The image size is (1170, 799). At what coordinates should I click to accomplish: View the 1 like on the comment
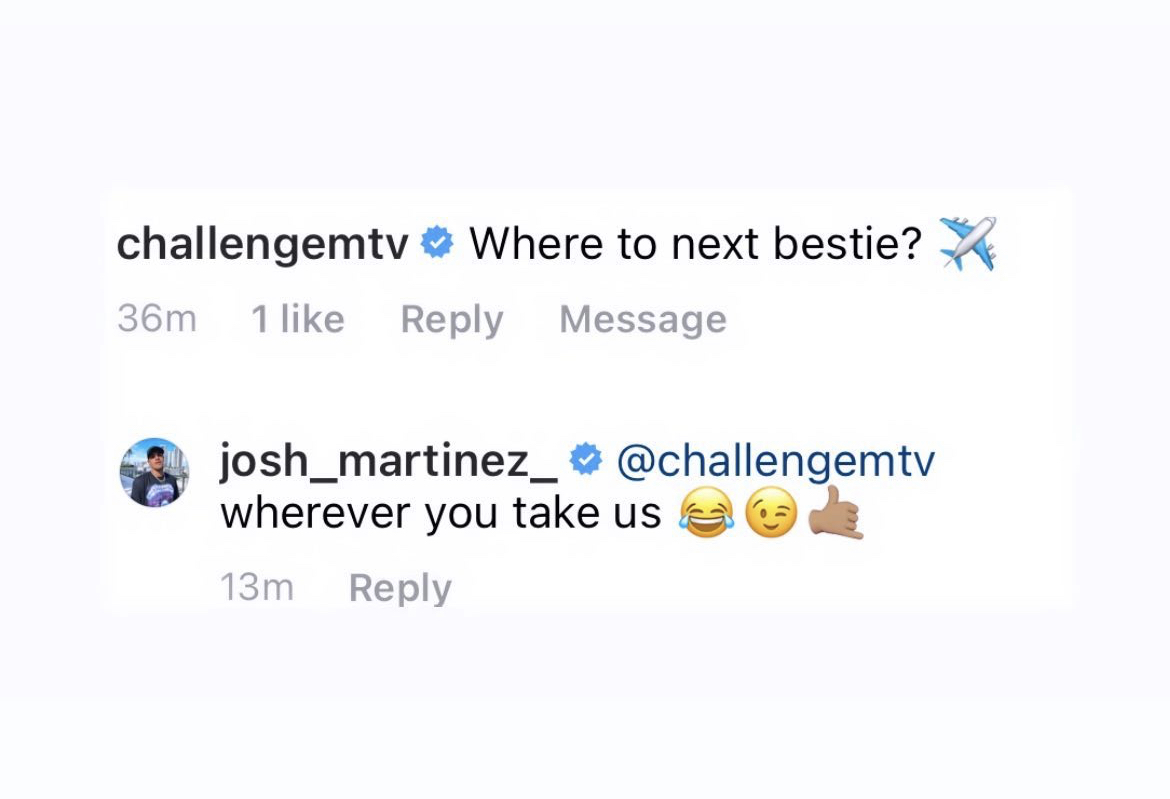pyautogui.click(x=298, y=319)
